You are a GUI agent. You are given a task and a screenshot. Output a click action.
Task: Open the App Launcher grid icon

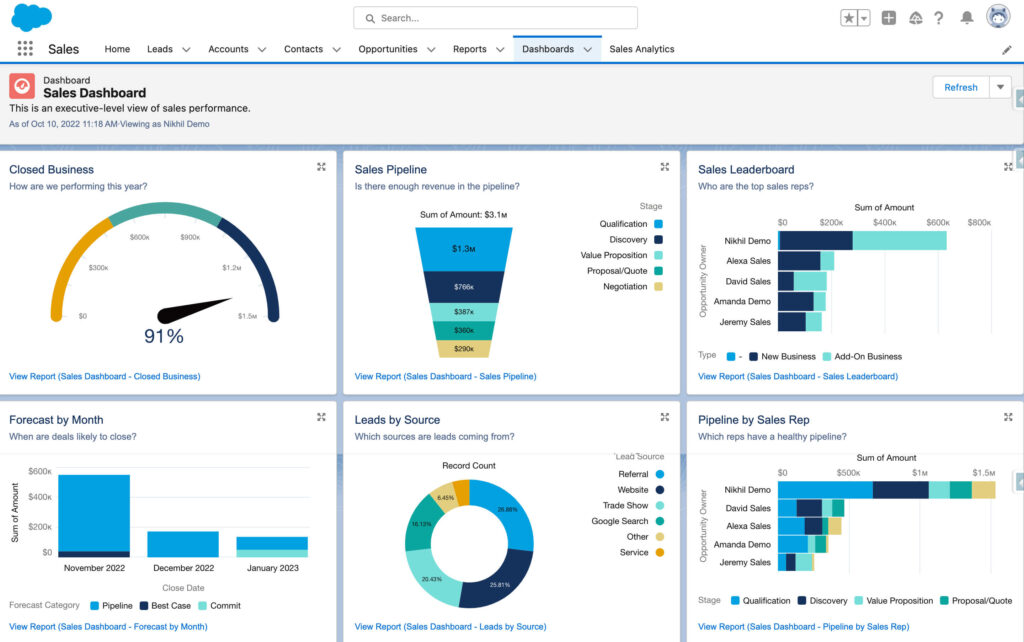pos(25,49)
